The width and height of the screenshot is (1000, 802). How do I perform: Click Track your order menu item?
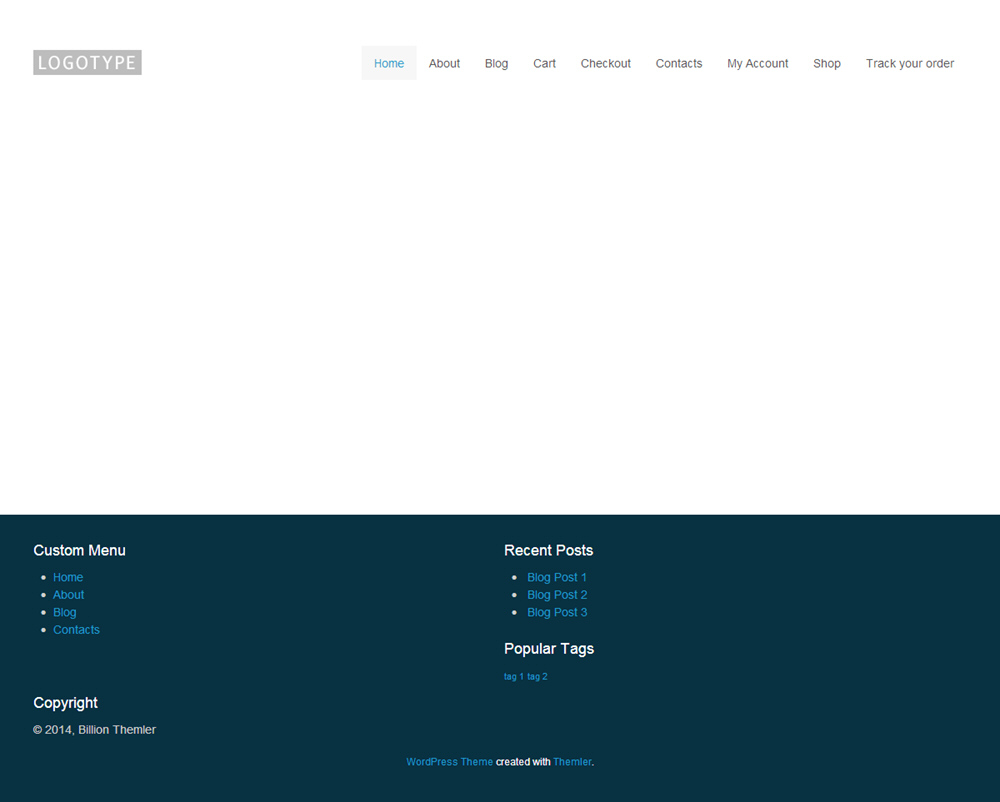909,63
